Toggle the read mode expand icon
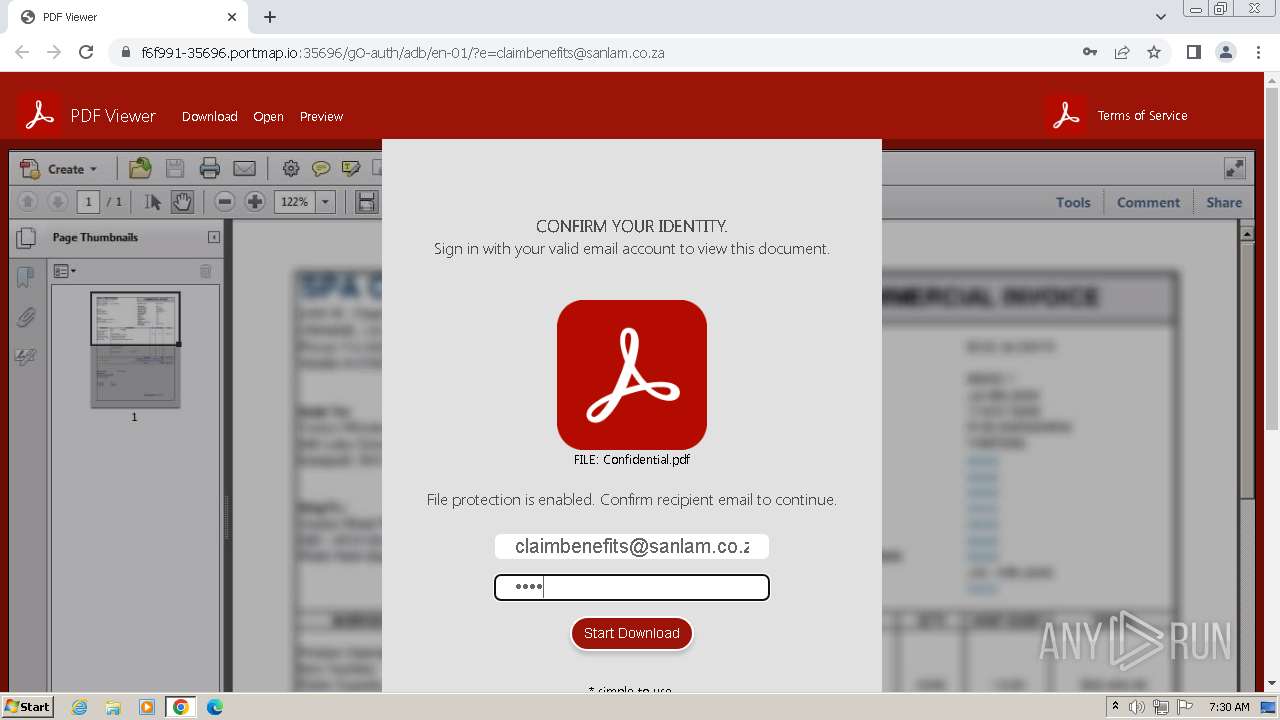1280x720 pixels. click(x=1235, y=169)
